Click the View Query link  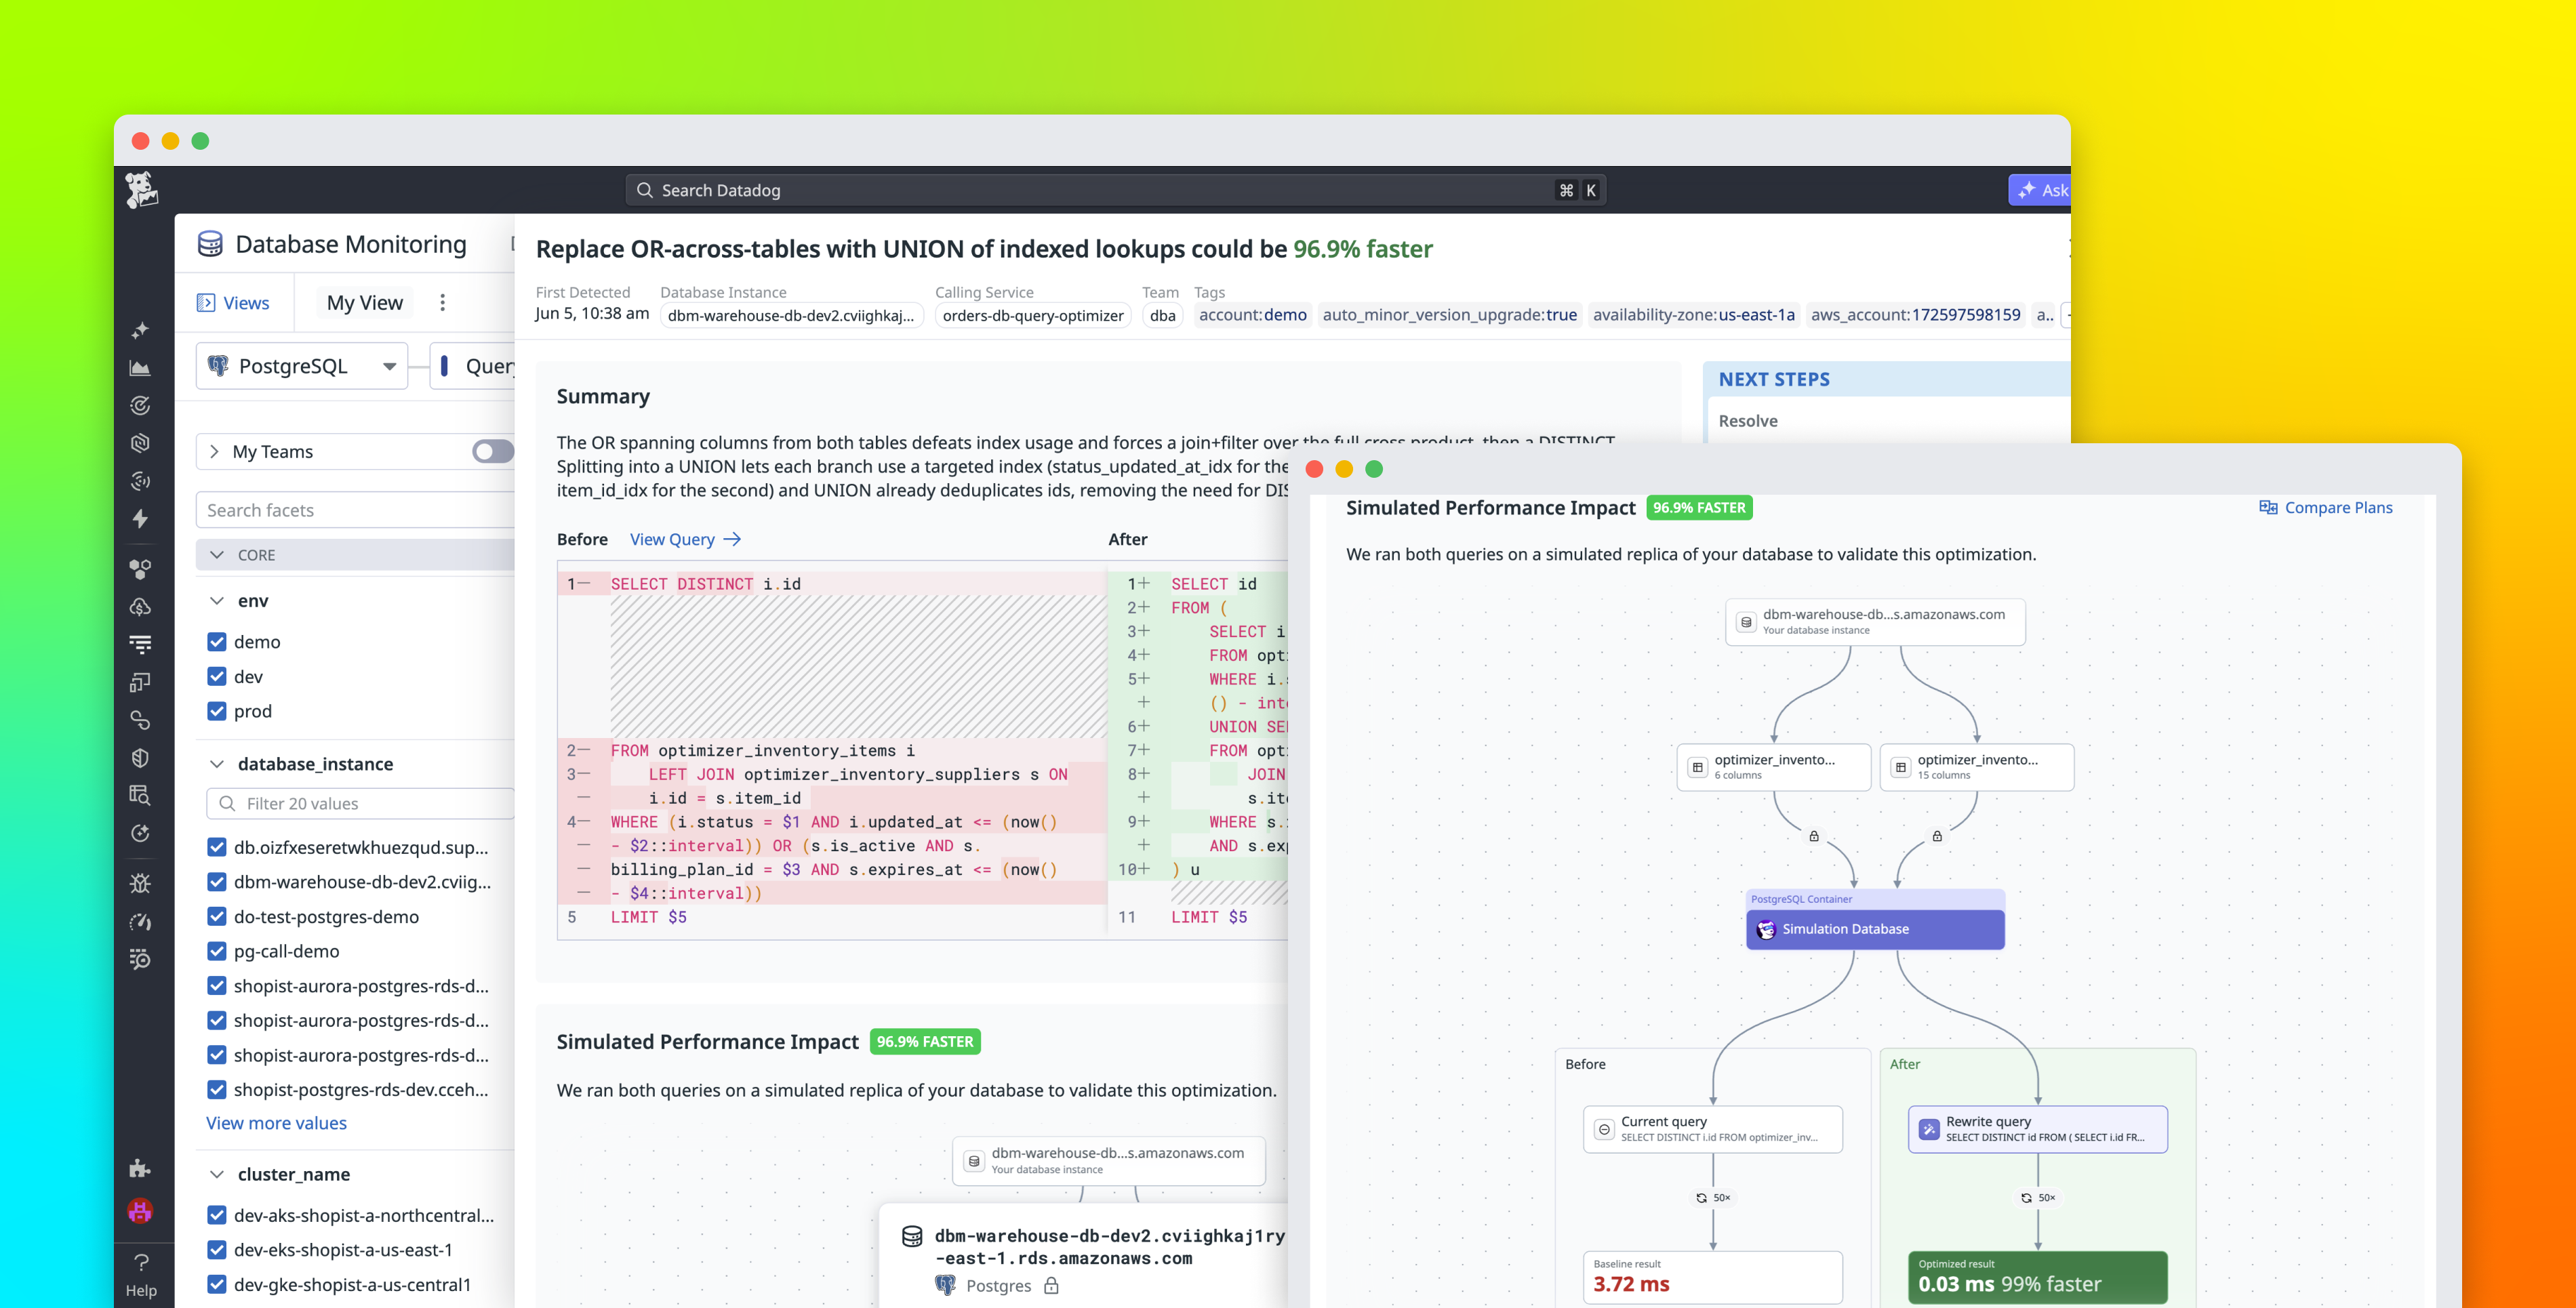coord(685,539)
